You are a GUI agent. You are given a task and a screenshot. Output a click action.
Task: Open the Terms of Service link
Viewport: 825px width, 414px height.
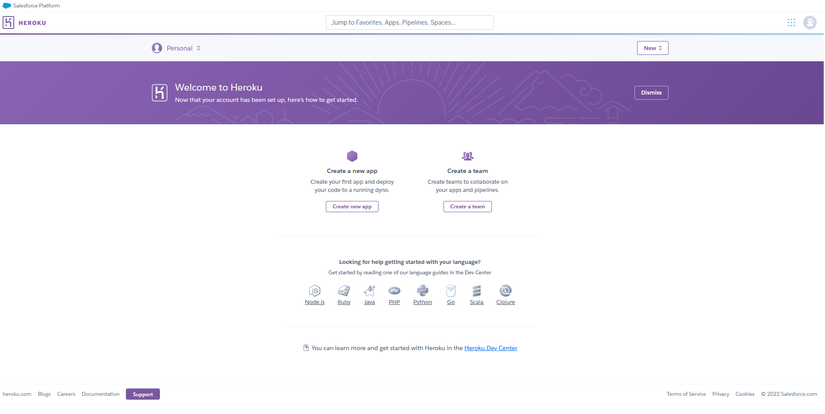click(x=686, y=394)
